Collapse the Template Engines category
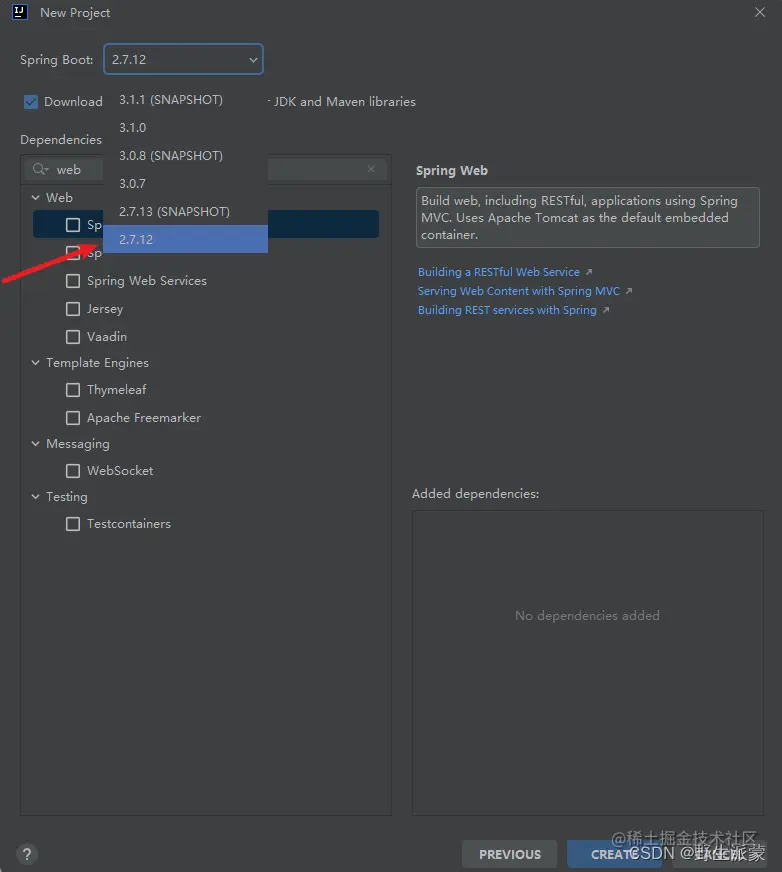 36,363
